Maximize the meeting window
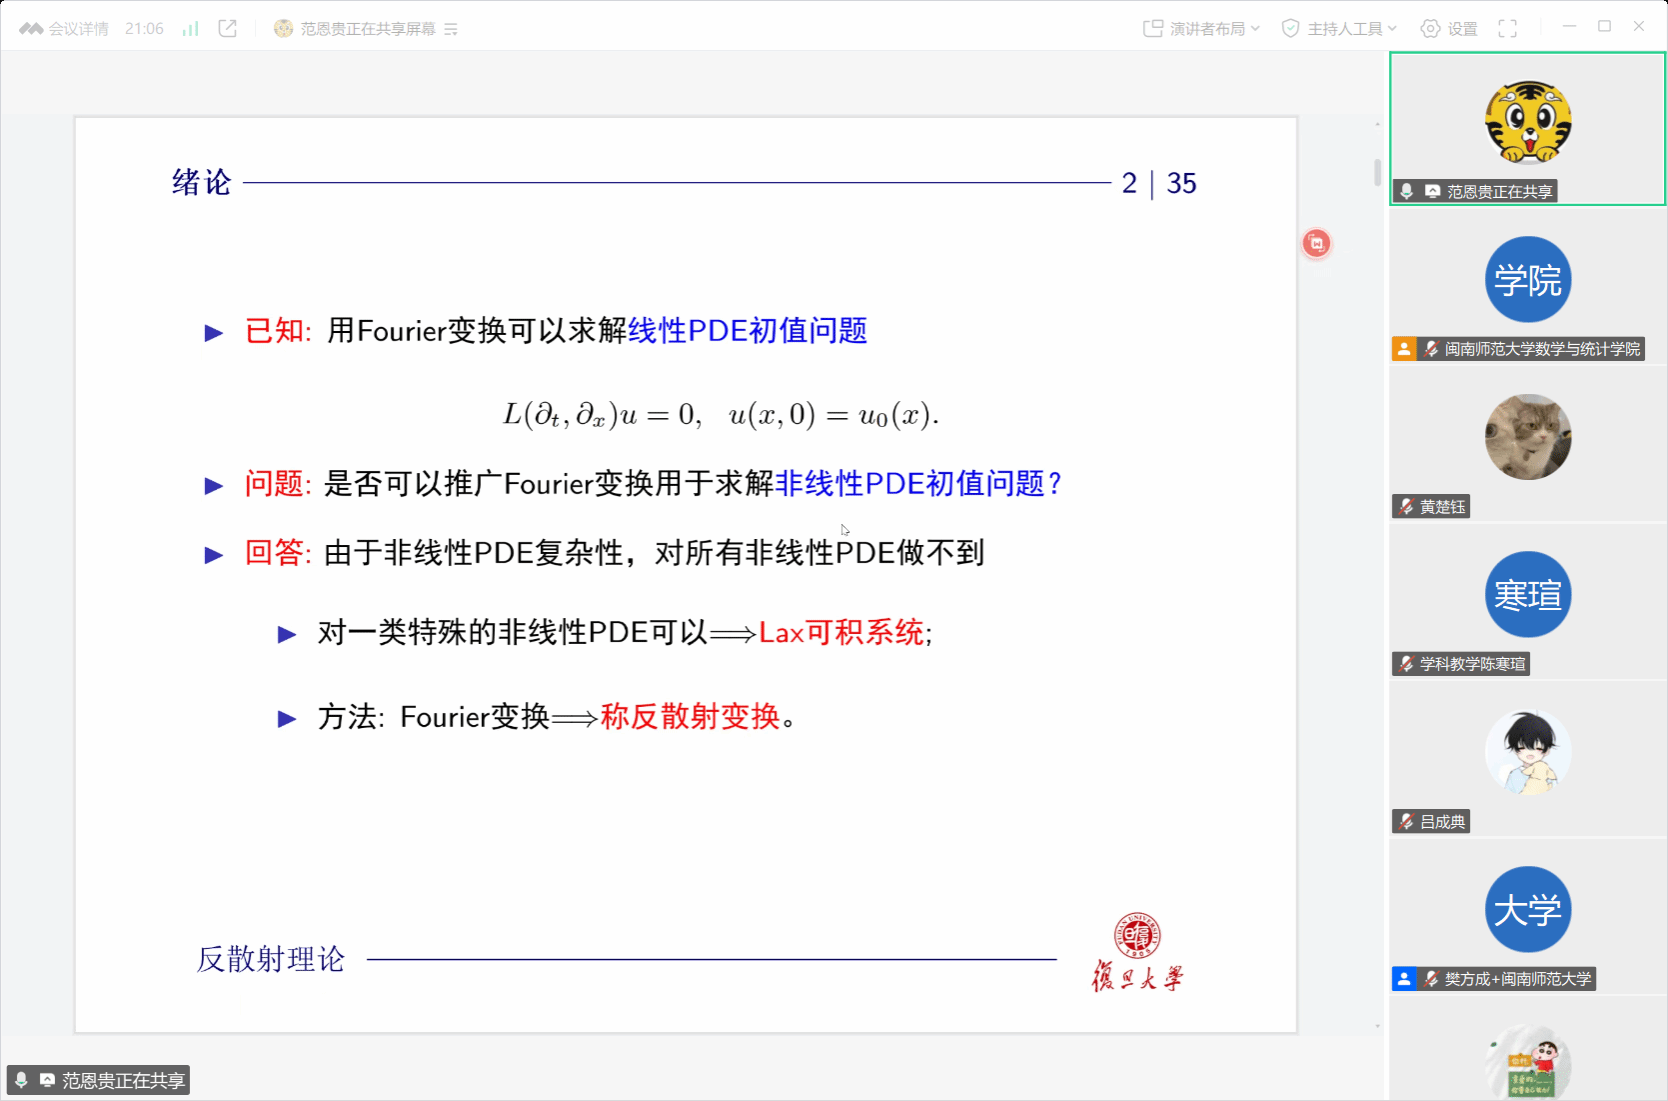 (x=1604, y=27)
